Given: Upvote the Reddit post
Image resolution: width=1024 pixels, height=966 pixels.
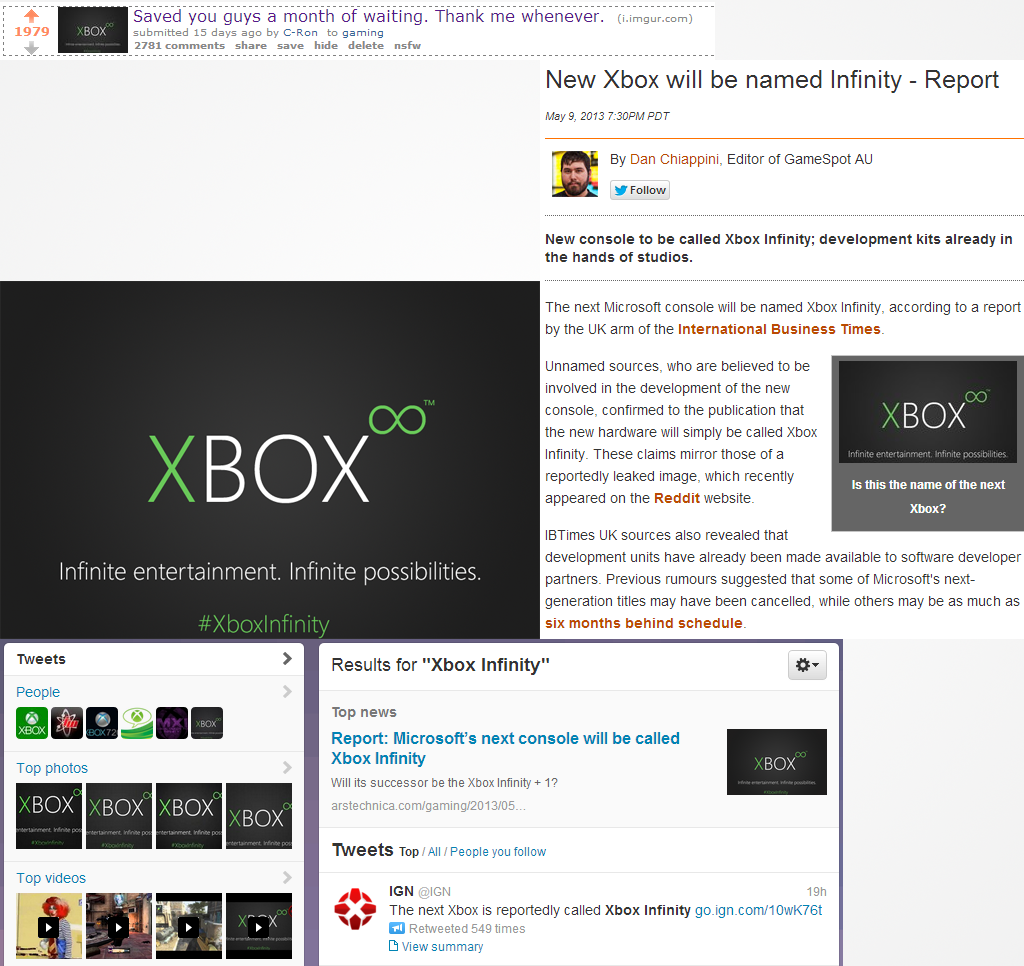Looking at the screenshot, I should [31, 16].
